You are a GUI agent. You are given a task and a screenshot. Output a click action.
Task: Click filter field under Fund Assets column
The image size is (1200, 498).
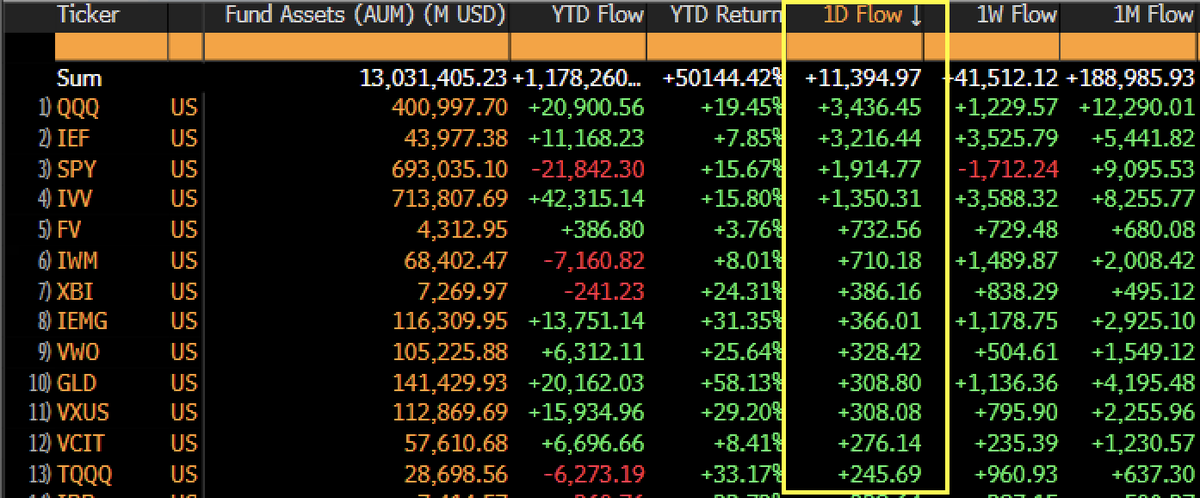click(357, 47)
